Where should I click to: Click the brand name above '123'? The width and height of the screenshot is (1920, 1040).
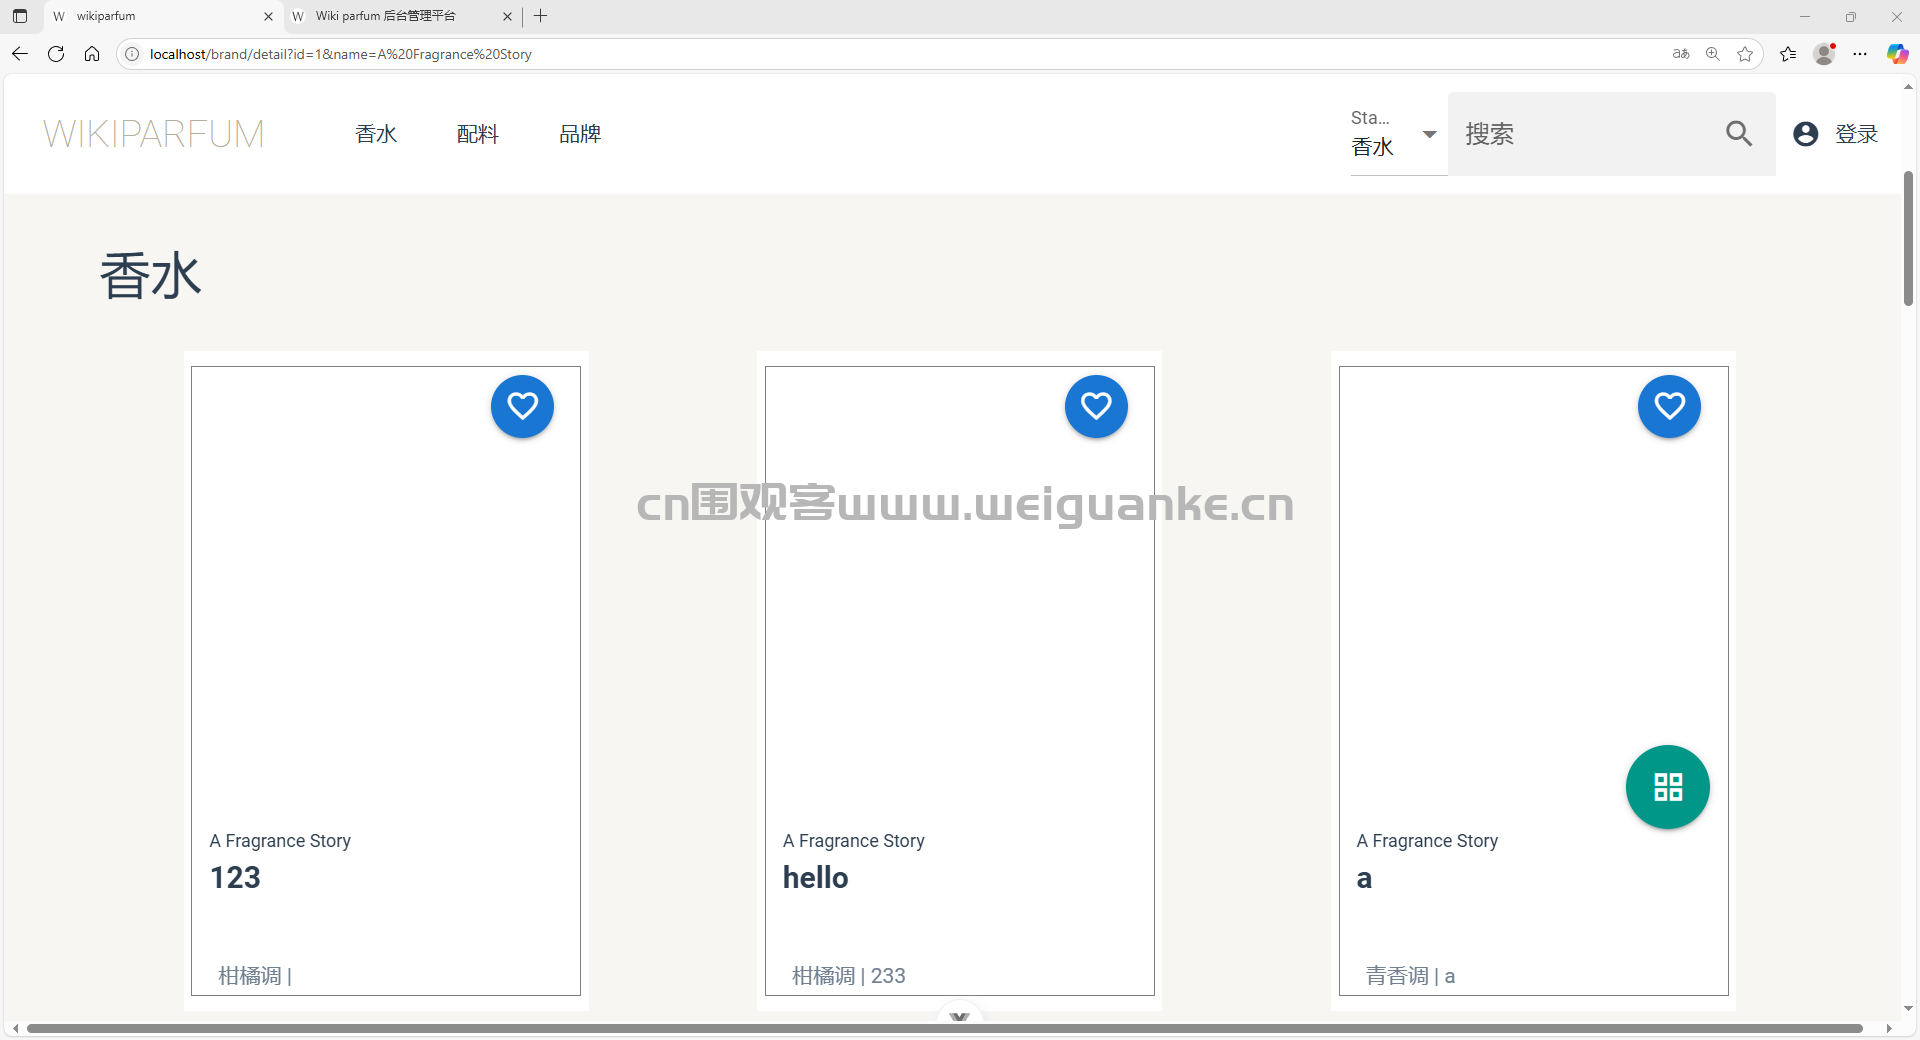[280, 841]
